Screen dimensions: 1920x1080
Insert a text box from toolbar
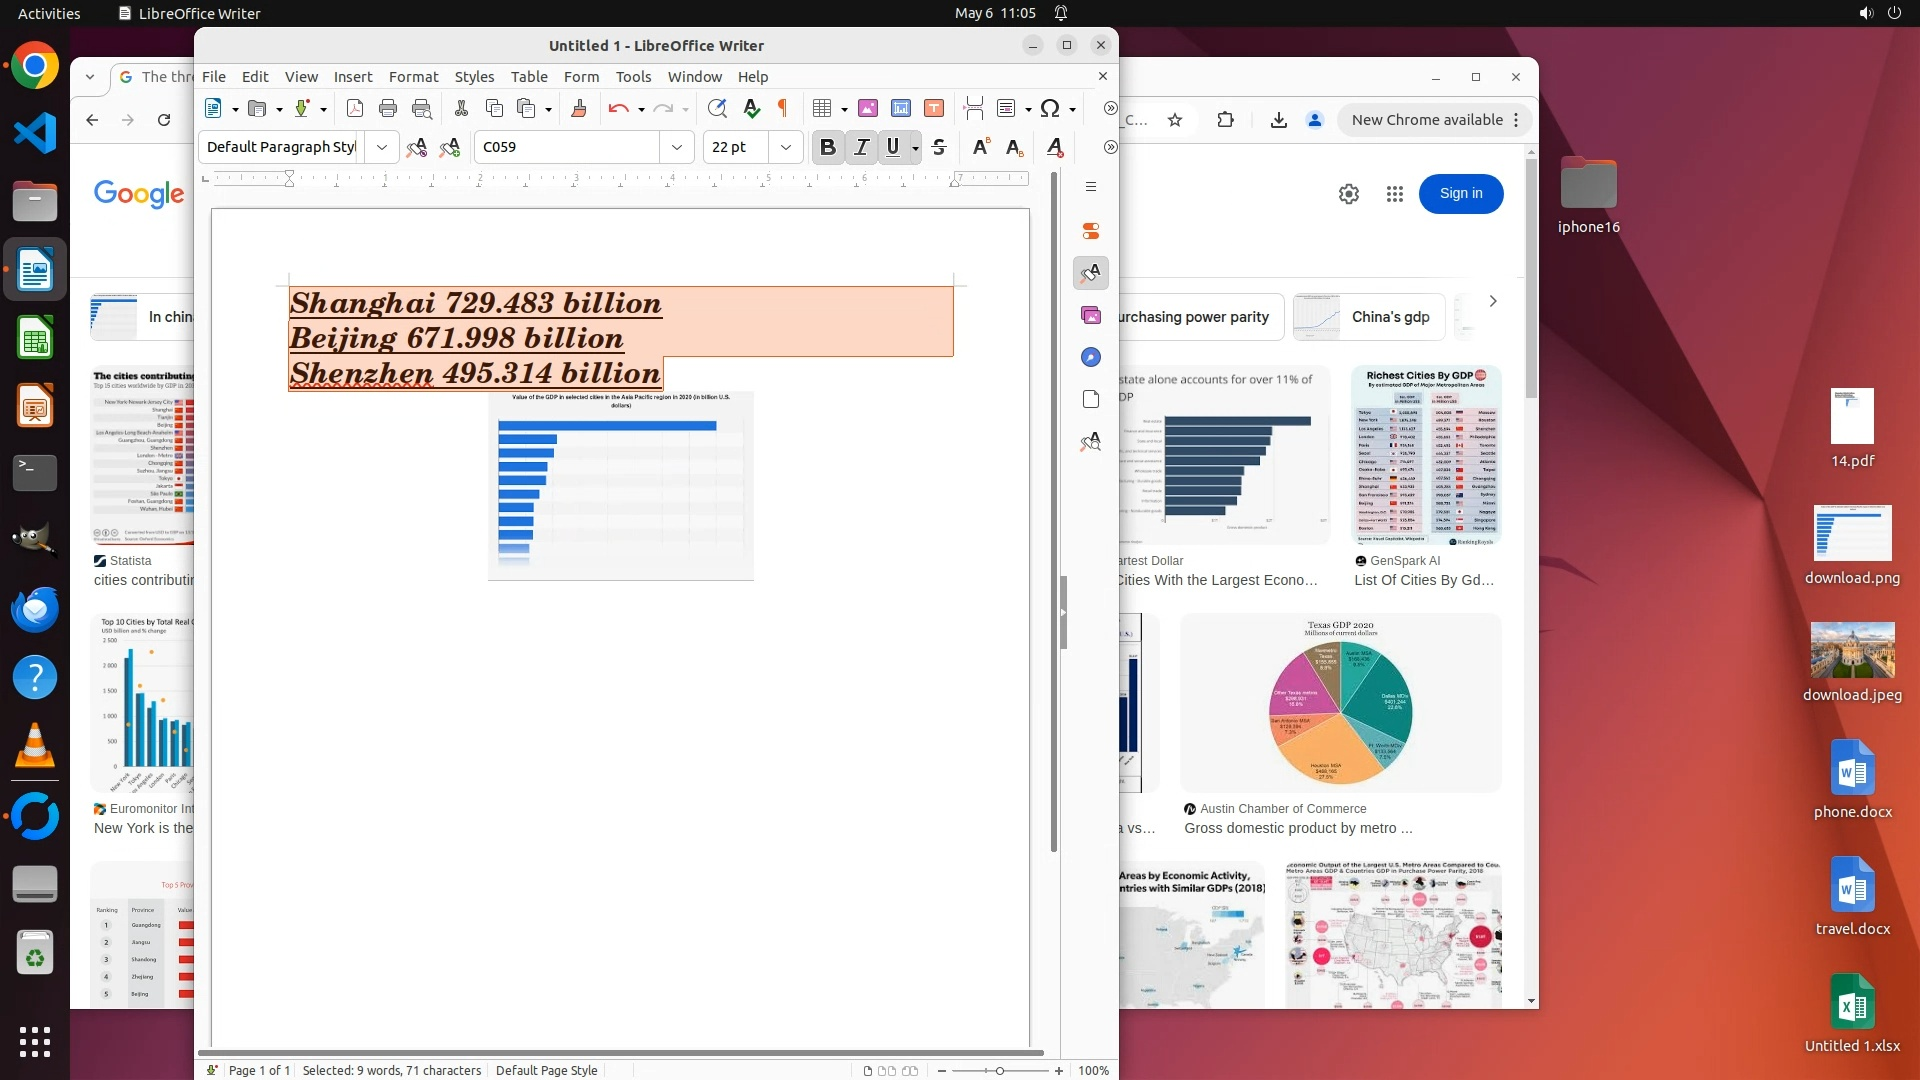tap(934, 108)
